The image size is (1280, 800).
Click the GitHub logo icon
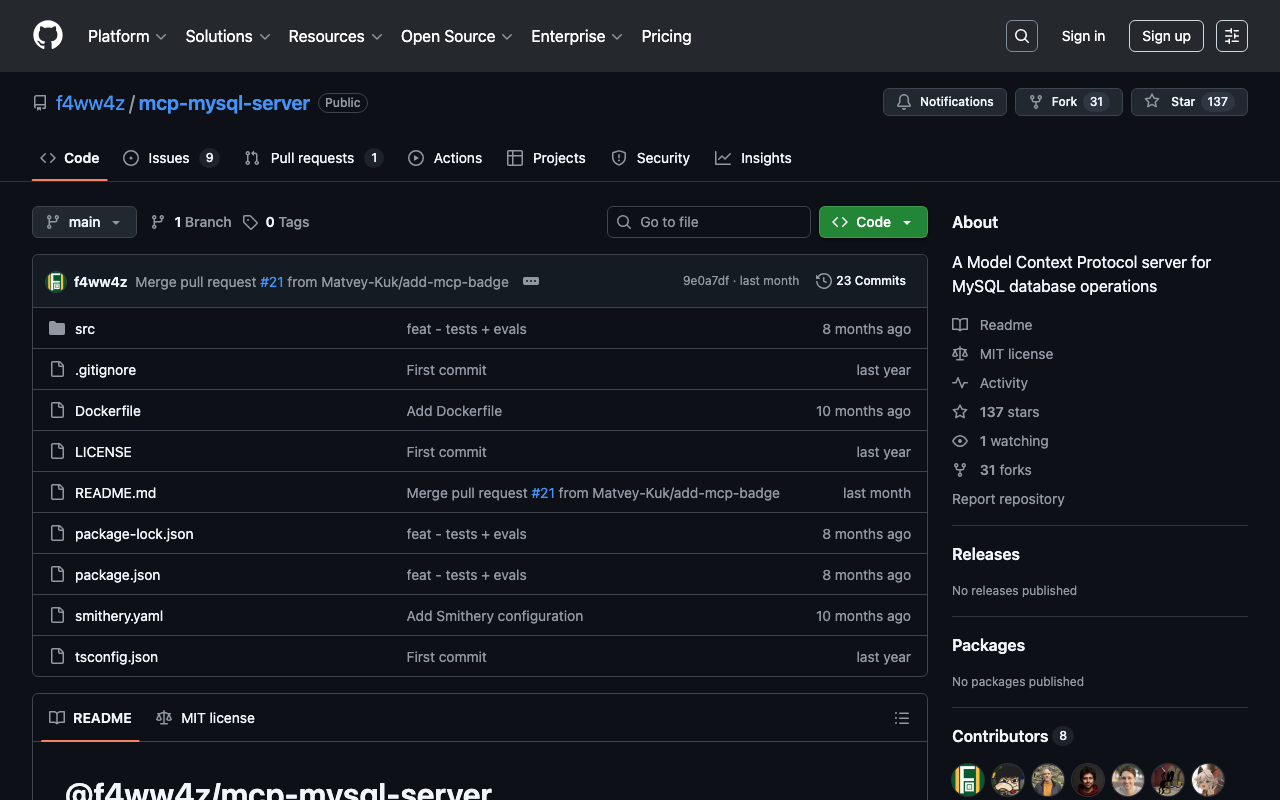(x=48, y=36)
